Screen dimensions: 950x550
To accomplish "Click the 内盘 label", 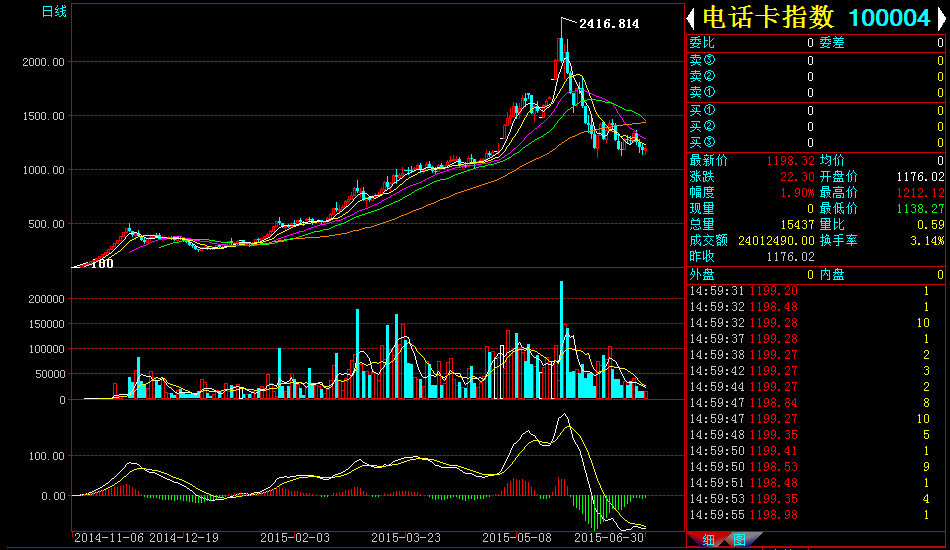I will pyautogui.click(x=832, y=275).
